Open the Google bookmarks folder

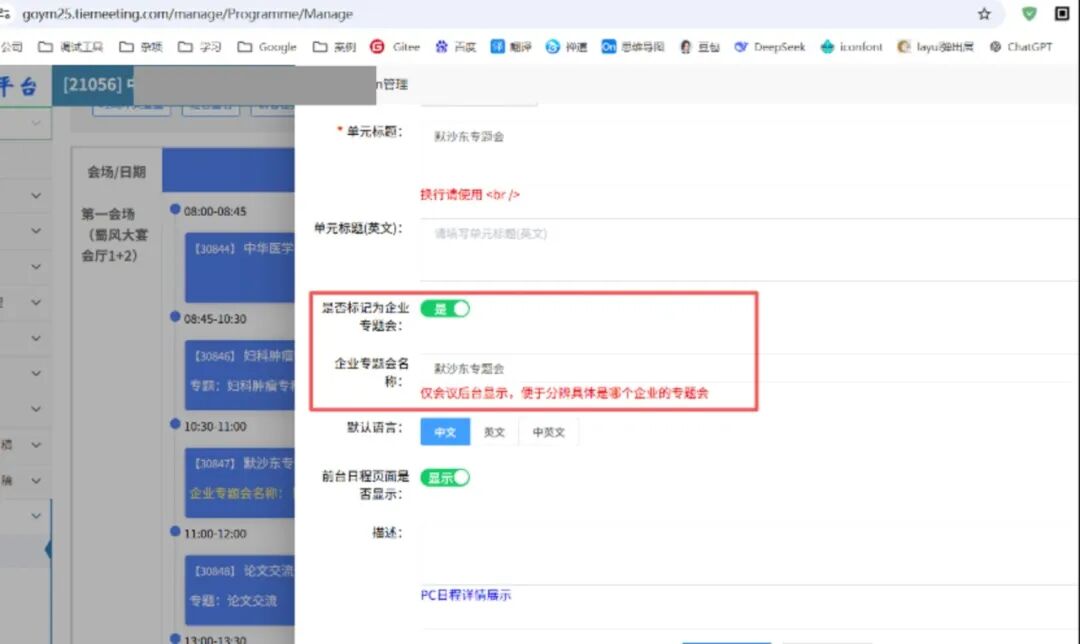(267, 47)
